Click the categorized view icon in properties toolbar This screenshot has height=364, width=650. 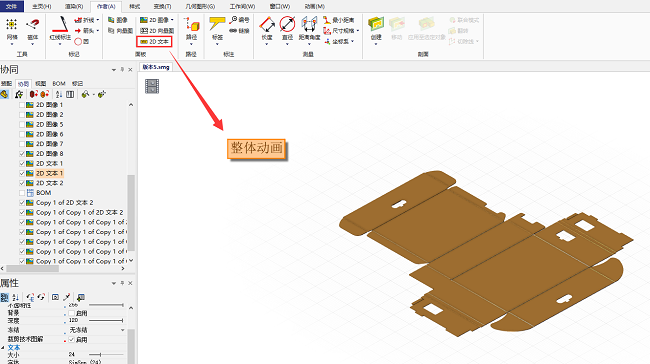pyautogui.click(x=5, y=297)
